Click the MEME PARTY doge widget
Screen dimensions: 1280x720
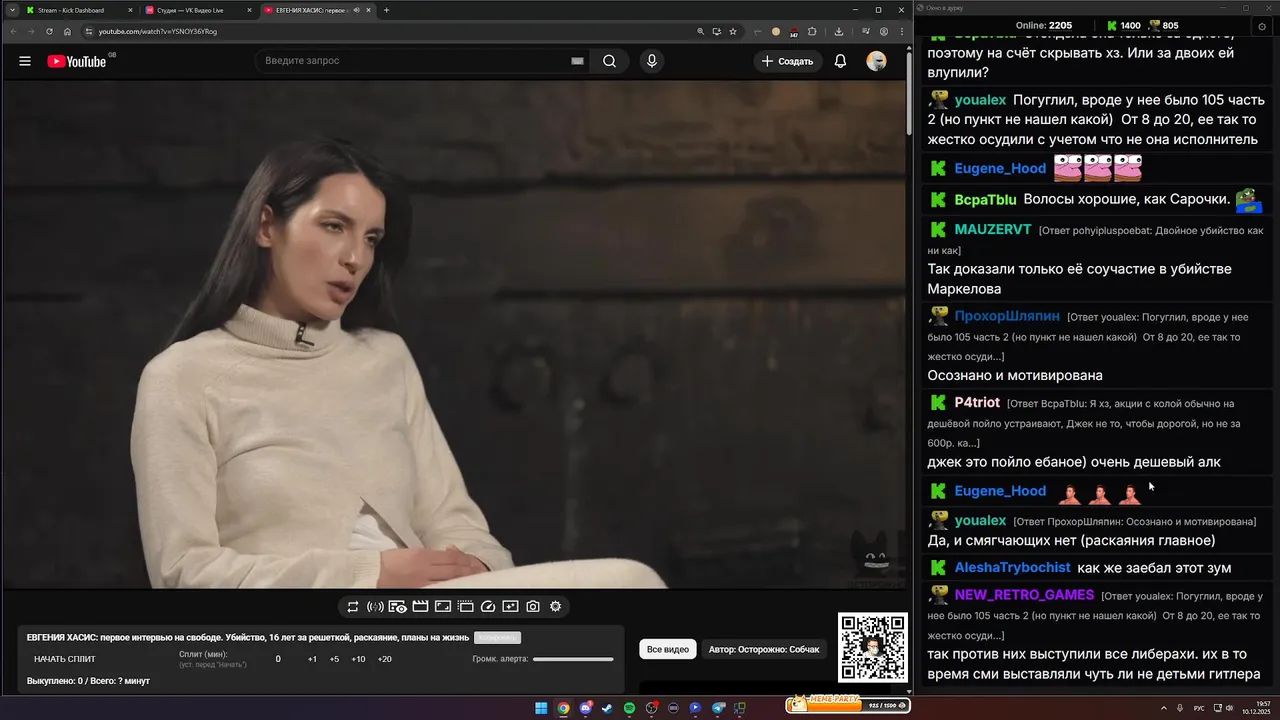[x=847, y=704]
